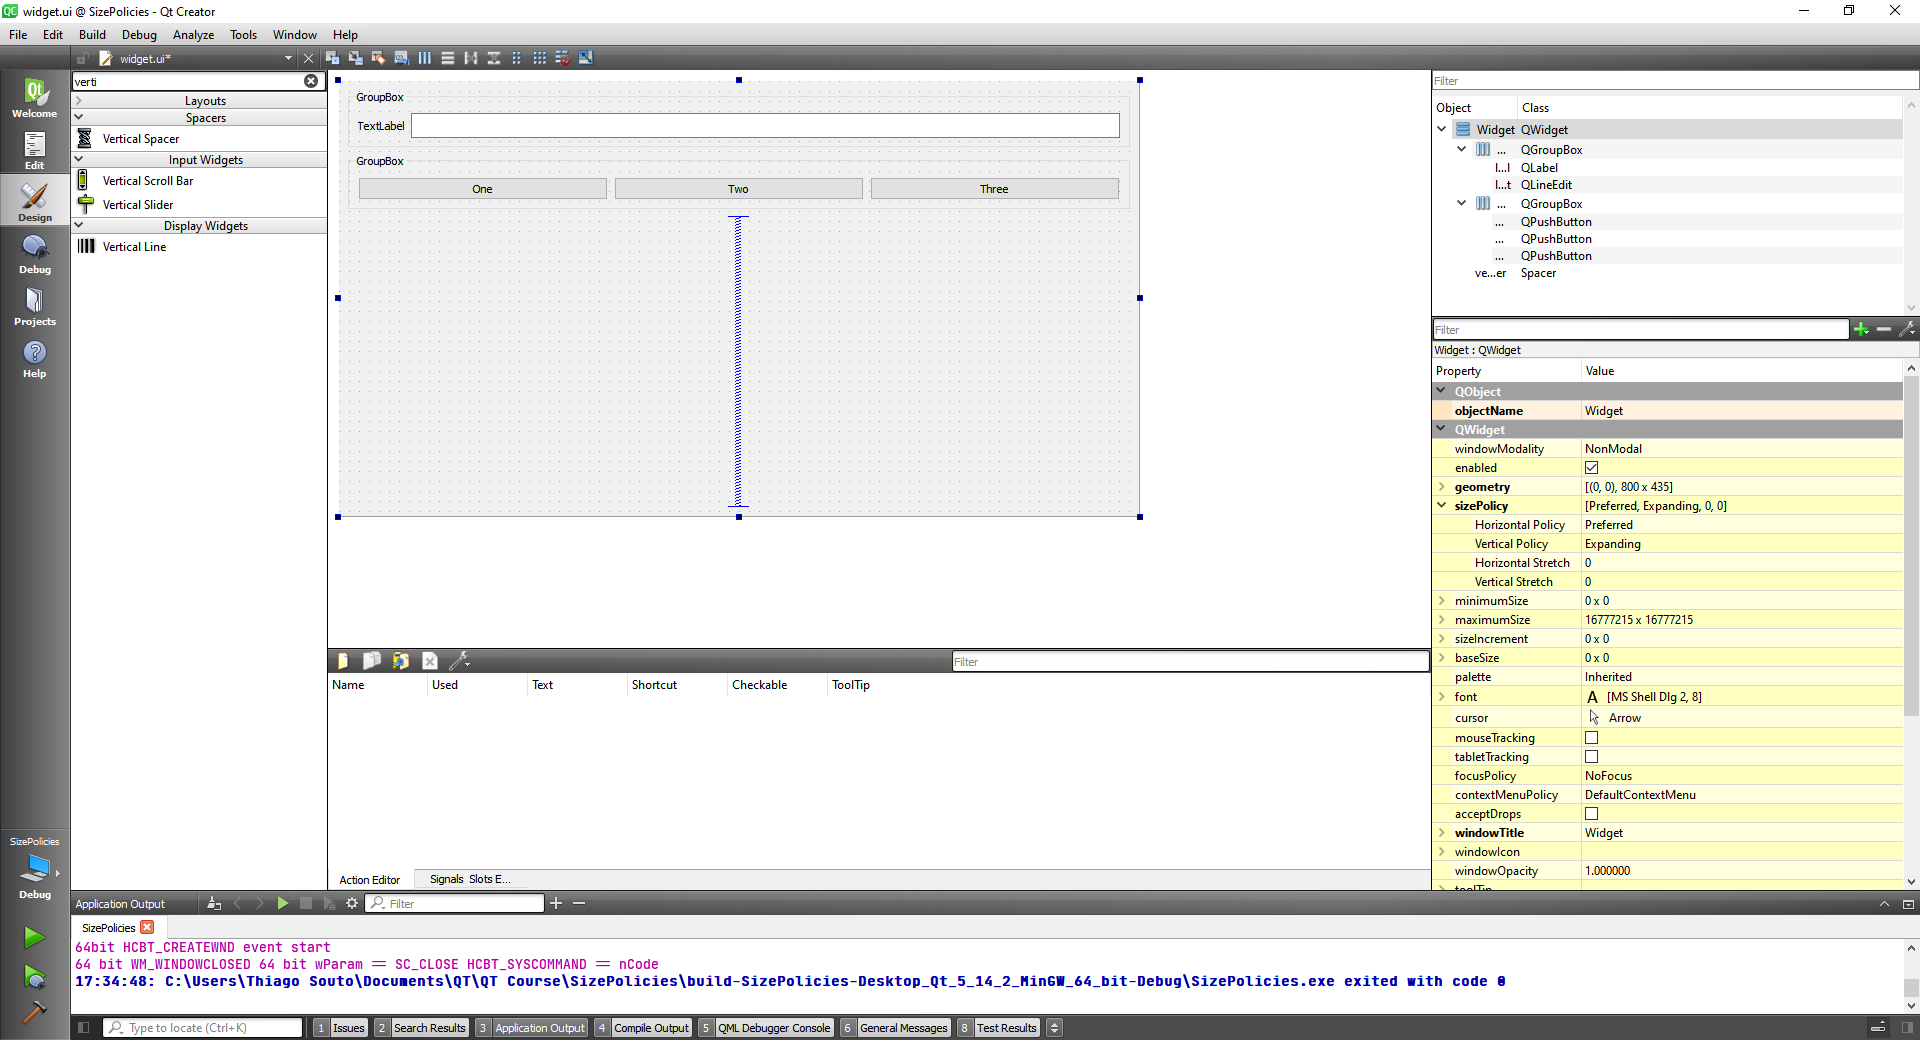Apply Lay Out Horizontally
This screenshot has height=1040, width=1920.
pyautogui.click(x=425, y=58)
